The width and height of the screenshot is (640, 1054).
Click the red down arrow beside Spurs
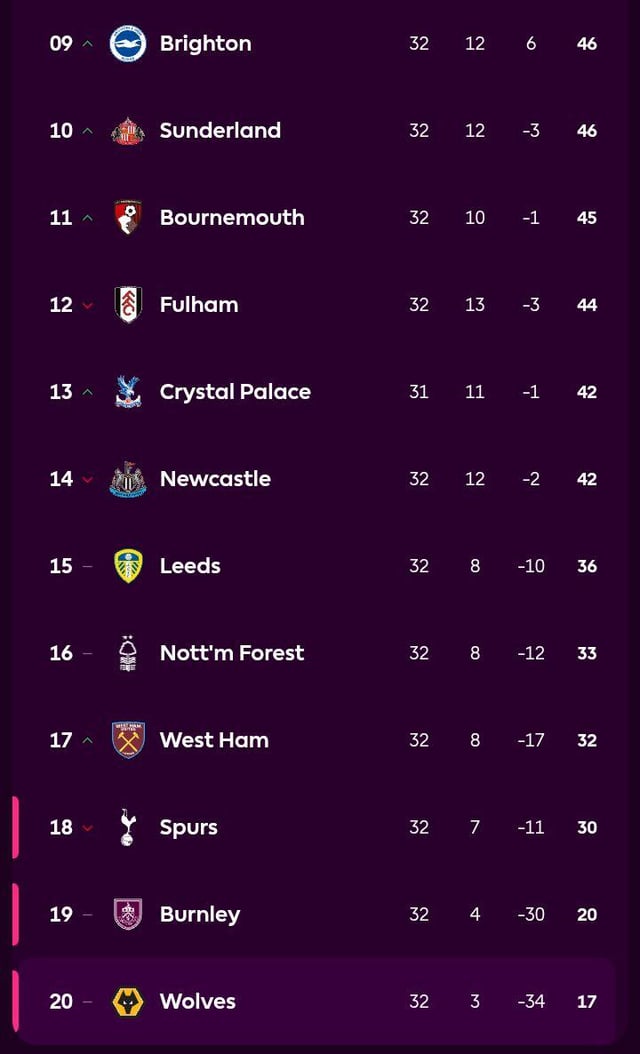click(88, 828)
